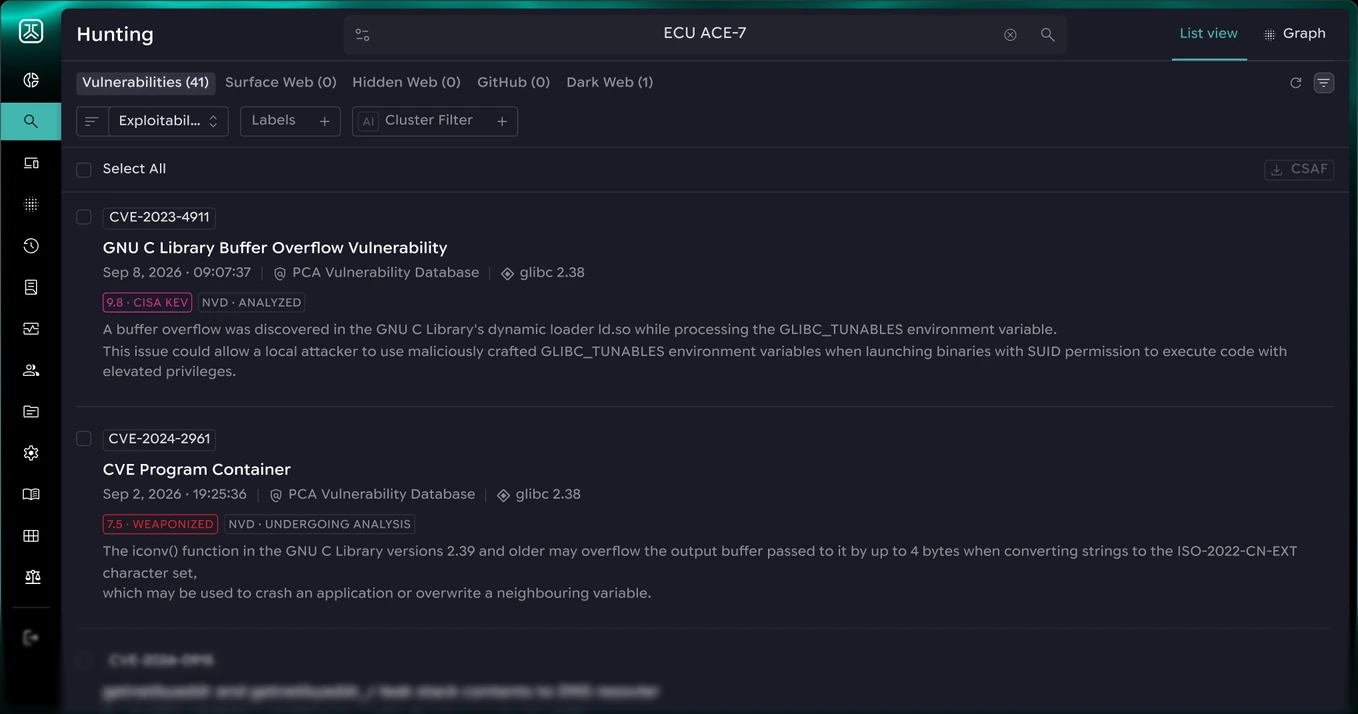Click PCA Vulnerability Database source of CVE-2023-4911
The width and height of the screenshot is (1358, 714).
(377, 273)
